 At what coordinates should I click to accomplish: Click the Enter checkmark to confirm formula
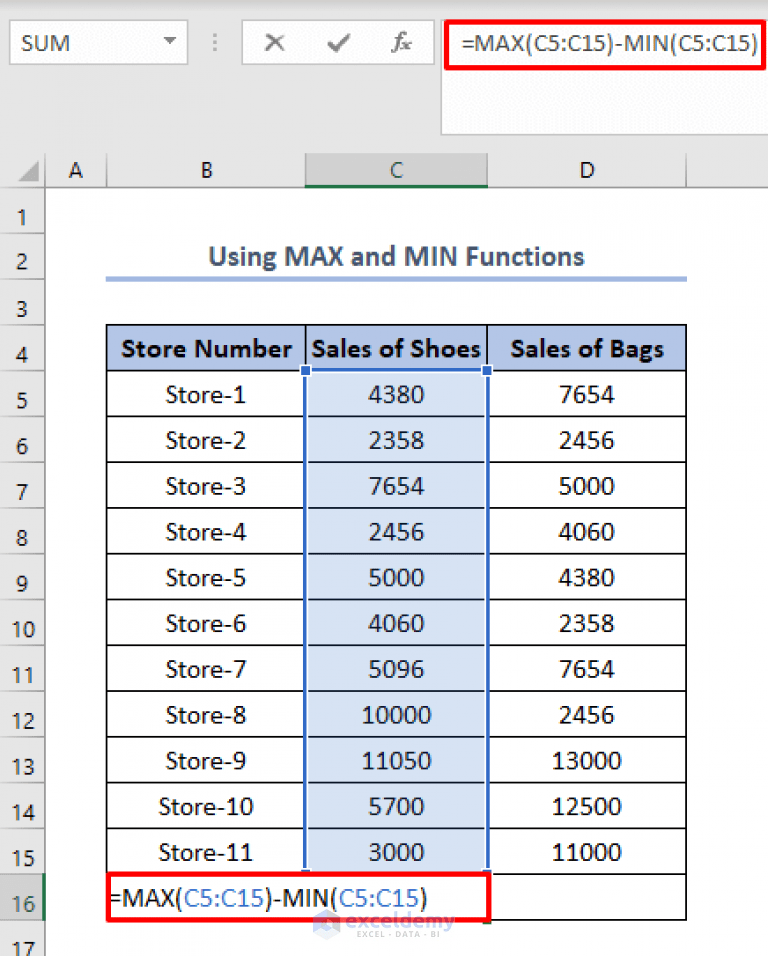click(337, 43)
